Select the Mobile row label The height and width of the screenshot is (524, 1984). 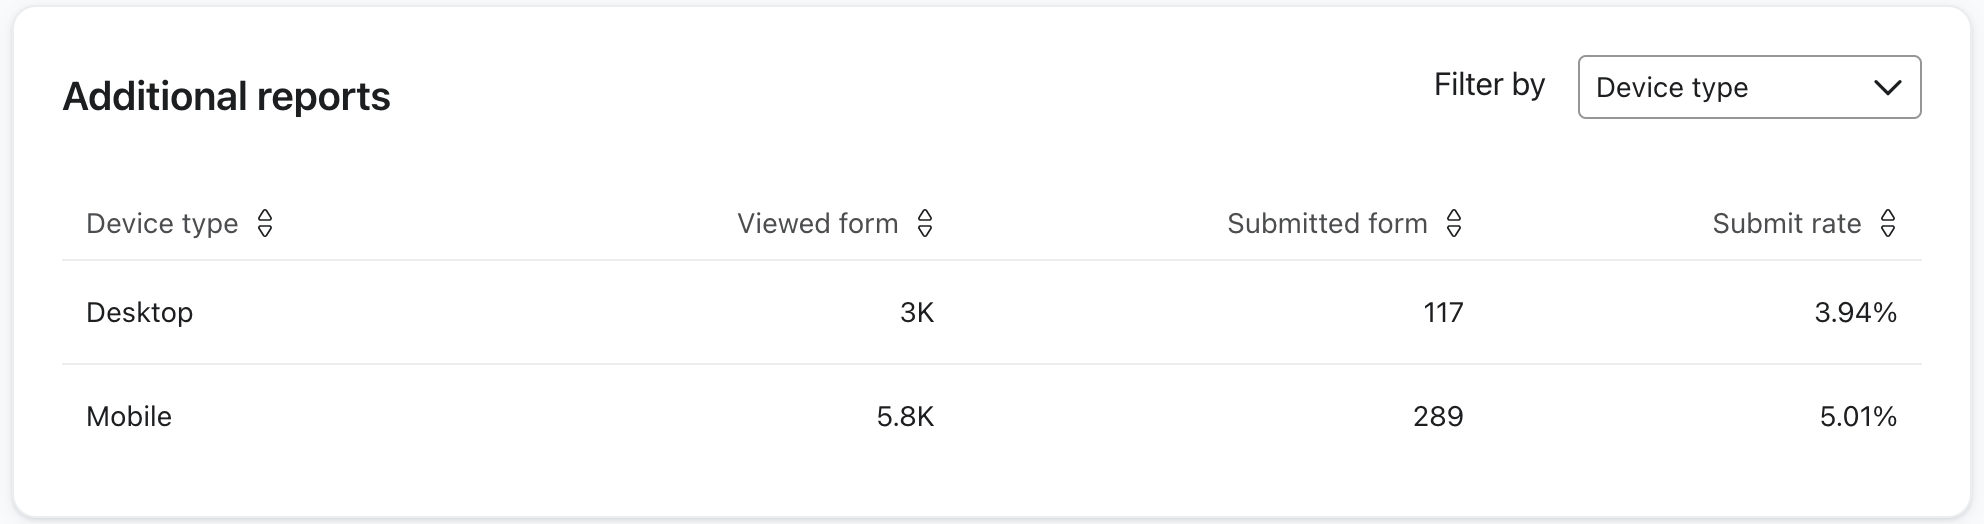pos(129,416)
